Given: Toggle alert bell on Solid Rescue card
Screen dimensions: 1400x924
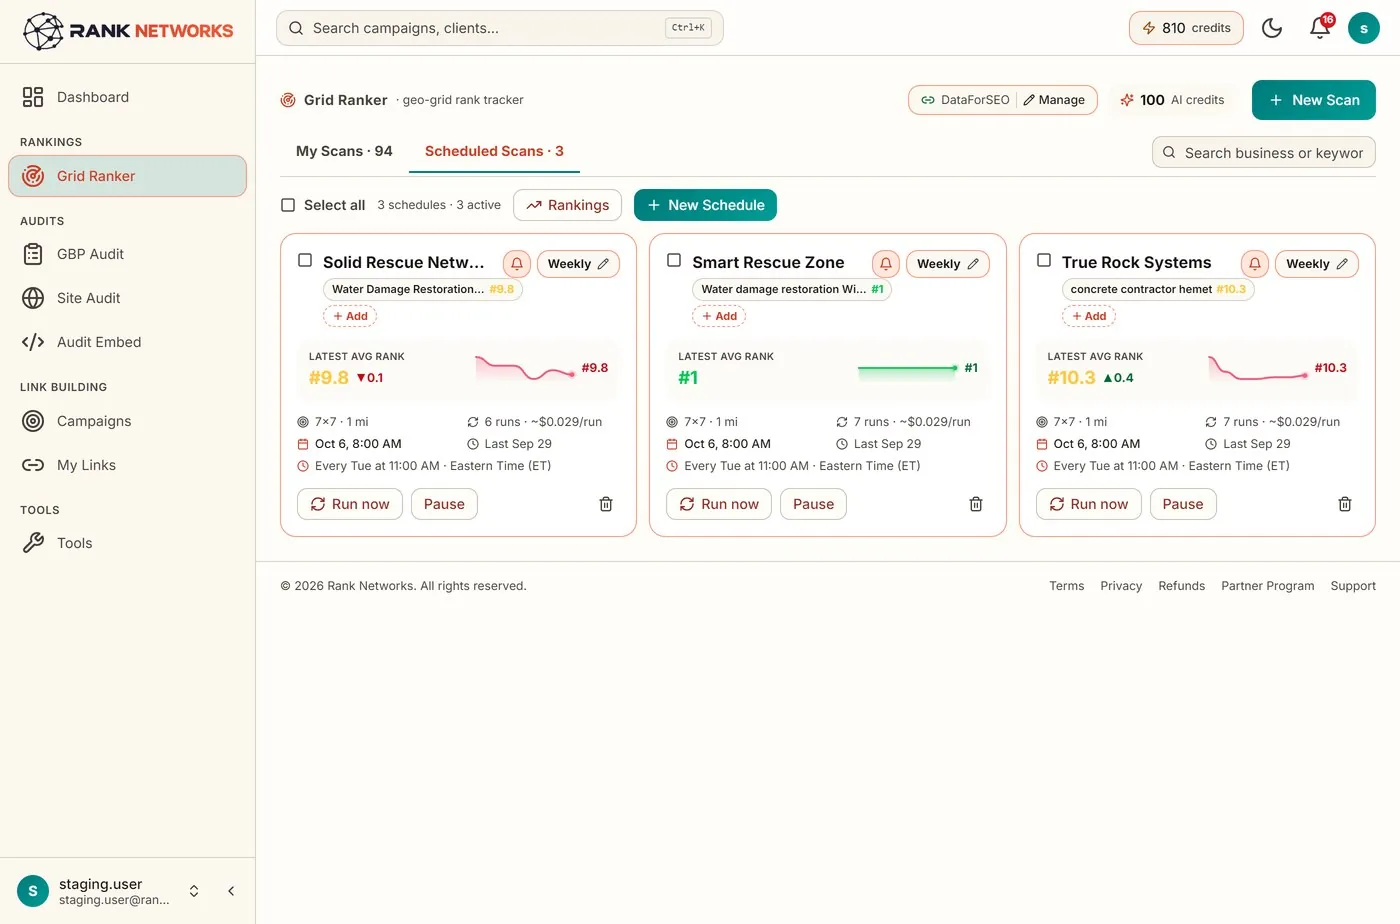Looking at the screenshot, I should tap(517, 264).
